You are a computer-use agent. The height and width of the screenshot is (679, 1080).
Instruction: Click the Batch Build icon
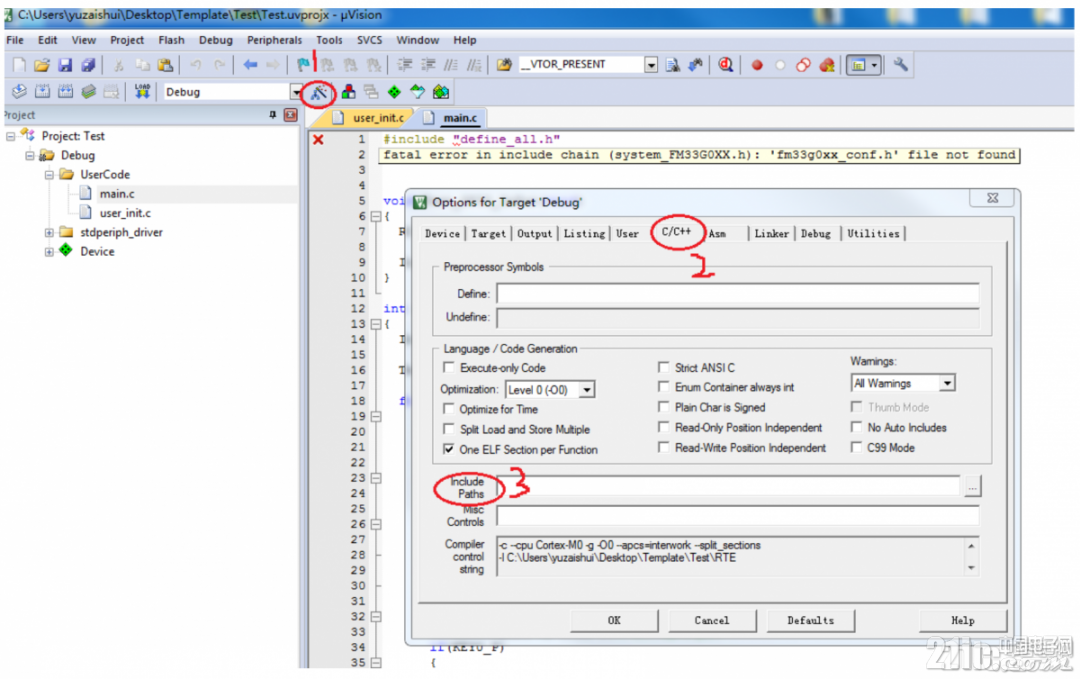pyautogui.click(x=88, y=92)
